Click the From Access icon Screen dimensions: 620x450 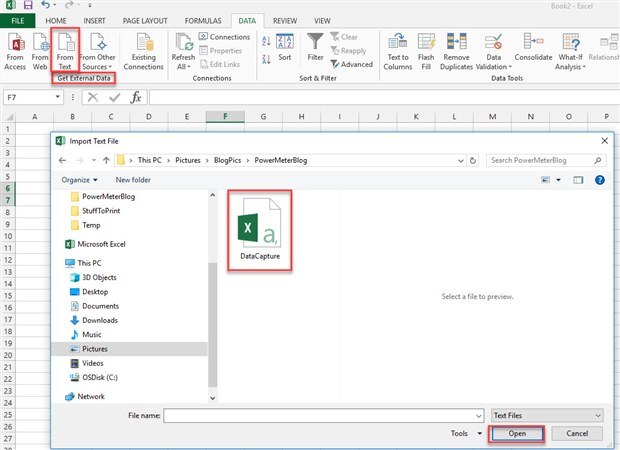[x=15, y=46]
